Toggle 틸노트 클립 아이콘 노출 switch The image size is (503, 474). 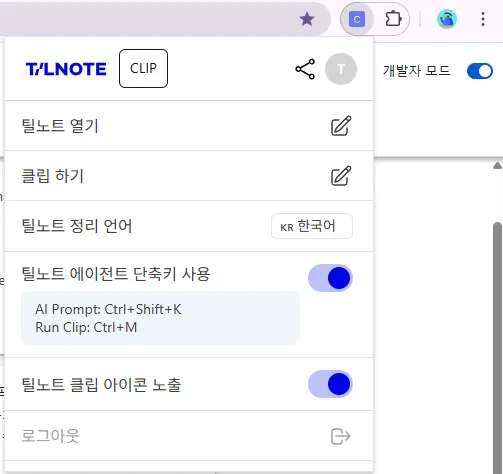point(330,384)
